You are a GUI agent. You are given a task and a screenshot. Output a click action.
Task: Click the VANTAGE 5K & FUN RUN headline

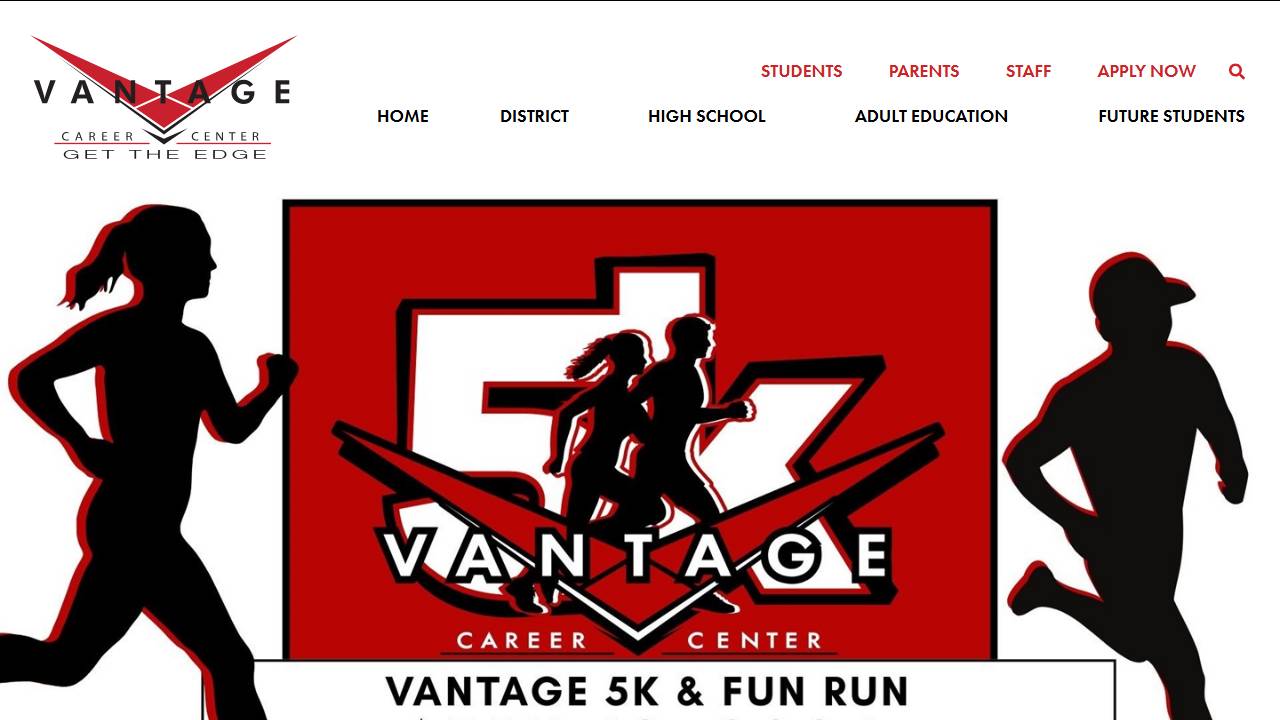point(647,692)
